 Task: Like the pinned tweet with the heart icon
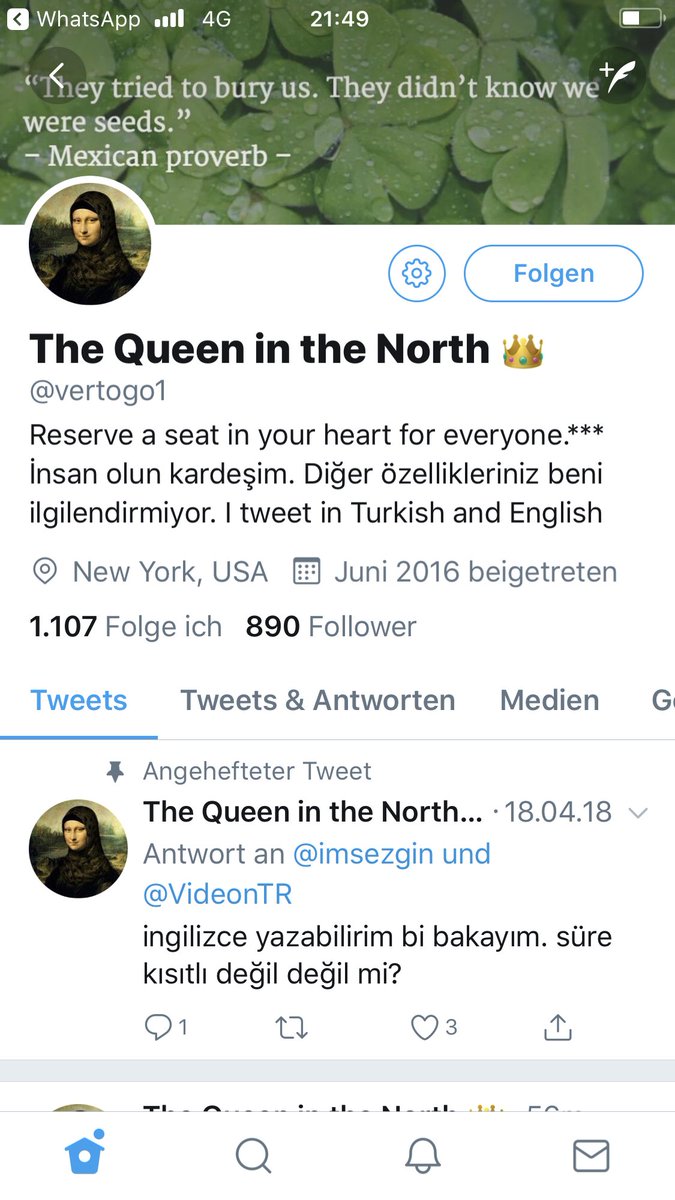click(x=435, y=1026)
